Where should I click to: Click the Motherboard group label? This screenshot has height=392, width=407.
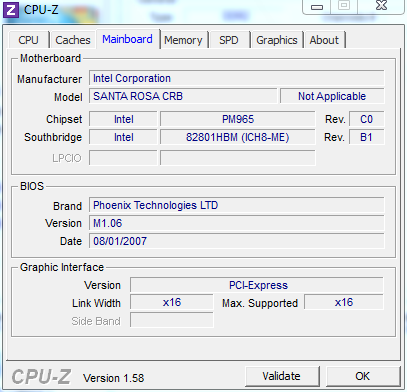tap(50, 58)
